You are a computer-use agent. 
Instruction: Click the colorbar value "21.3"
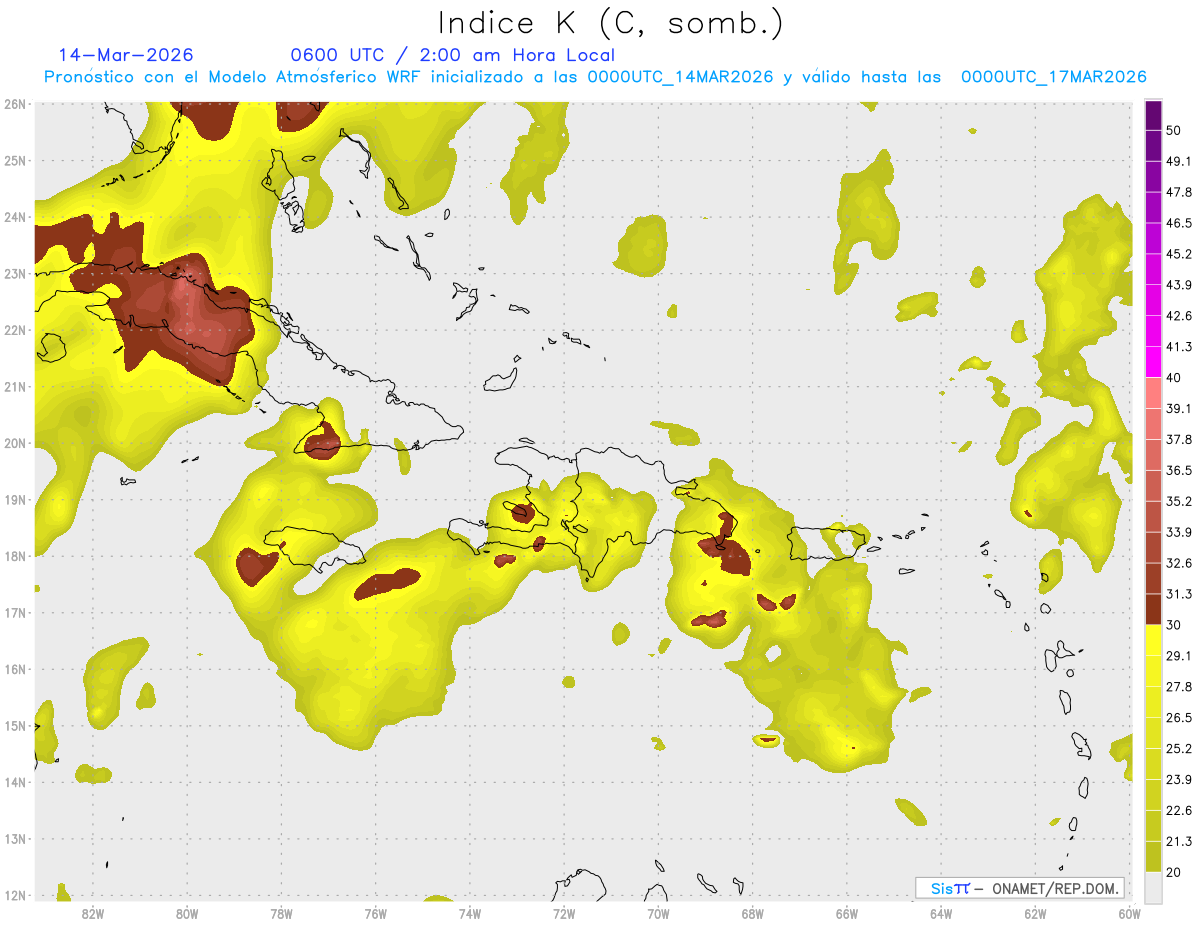[x=1179, y=842]
